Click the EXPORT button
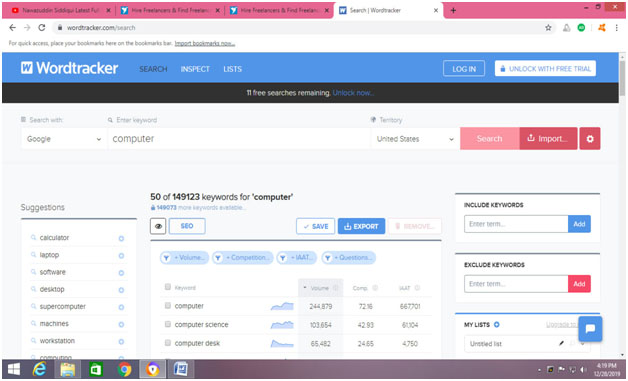Image resolution: width=628 pixels, height=381 pixels. (x=361, y=226)
